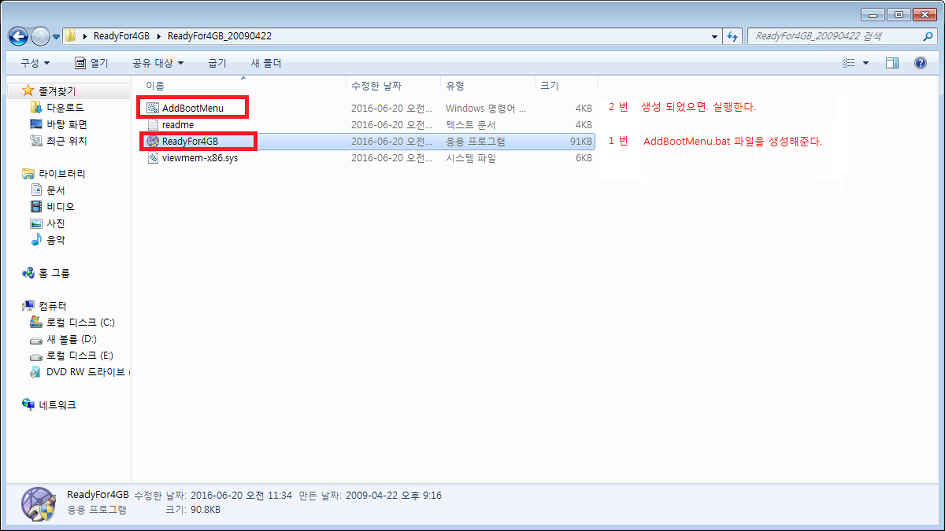
Task: Click the Refresh button beside address bar
Action: [732, 36]
